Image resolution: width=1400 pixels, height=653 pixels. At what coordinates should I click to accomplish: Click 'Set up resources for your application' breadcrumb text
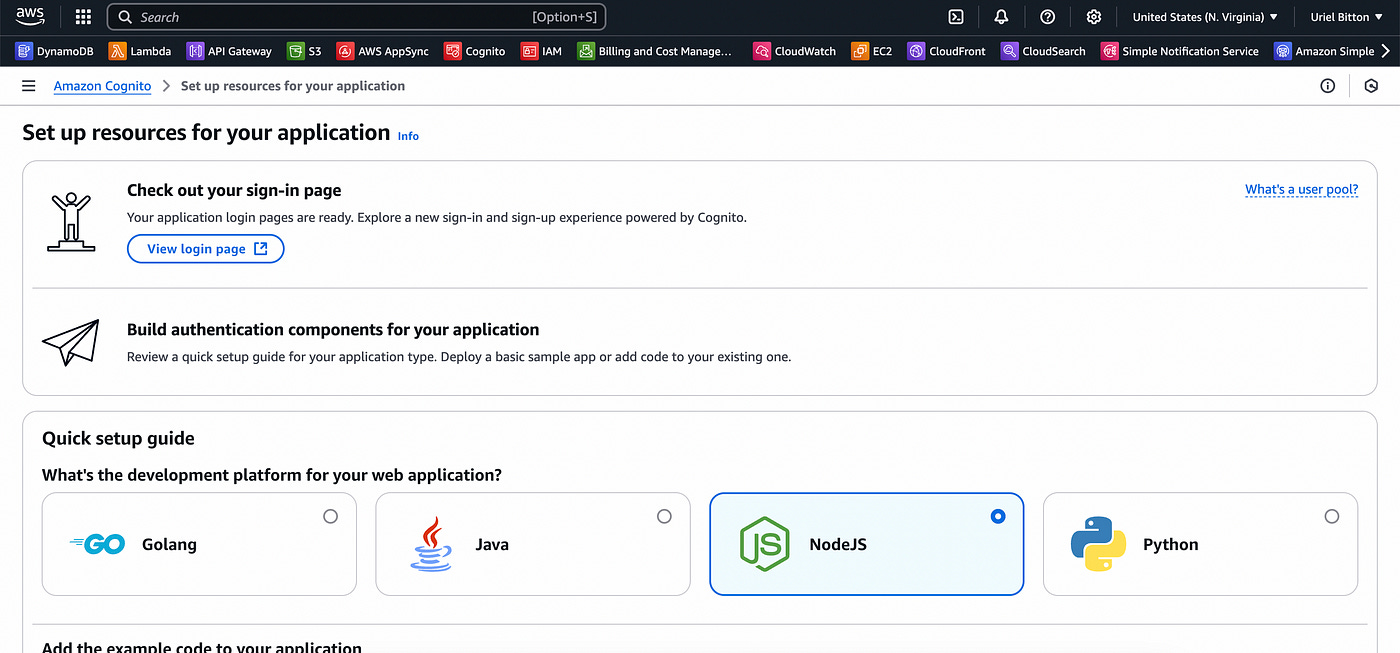[293, 86]
